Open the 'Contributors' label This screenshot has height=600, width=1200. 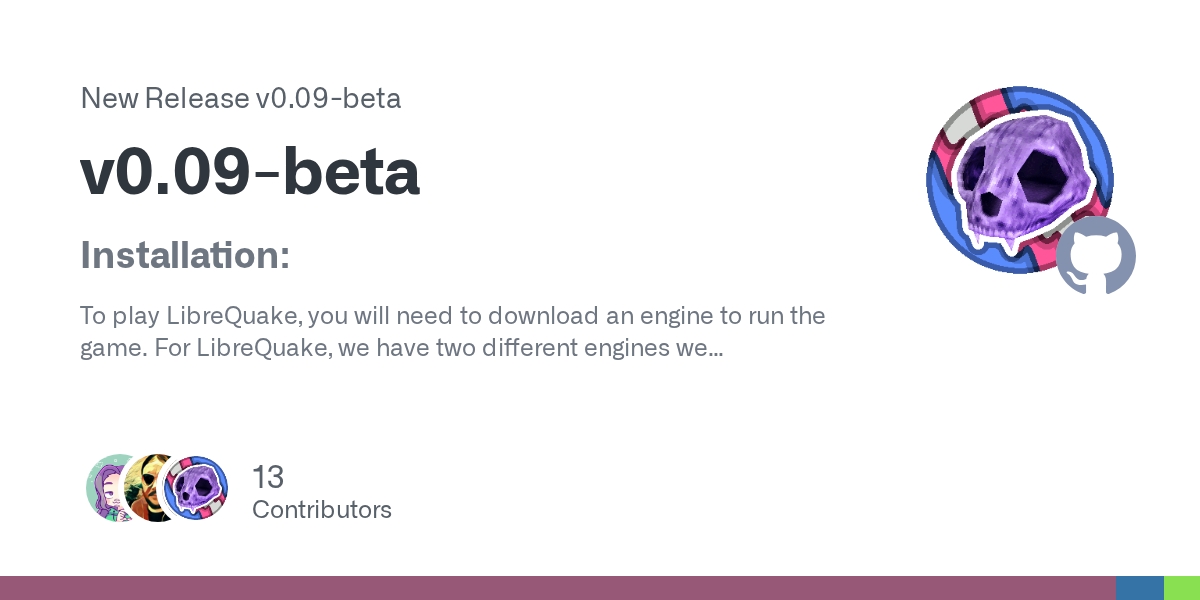(x=321, y=509)
